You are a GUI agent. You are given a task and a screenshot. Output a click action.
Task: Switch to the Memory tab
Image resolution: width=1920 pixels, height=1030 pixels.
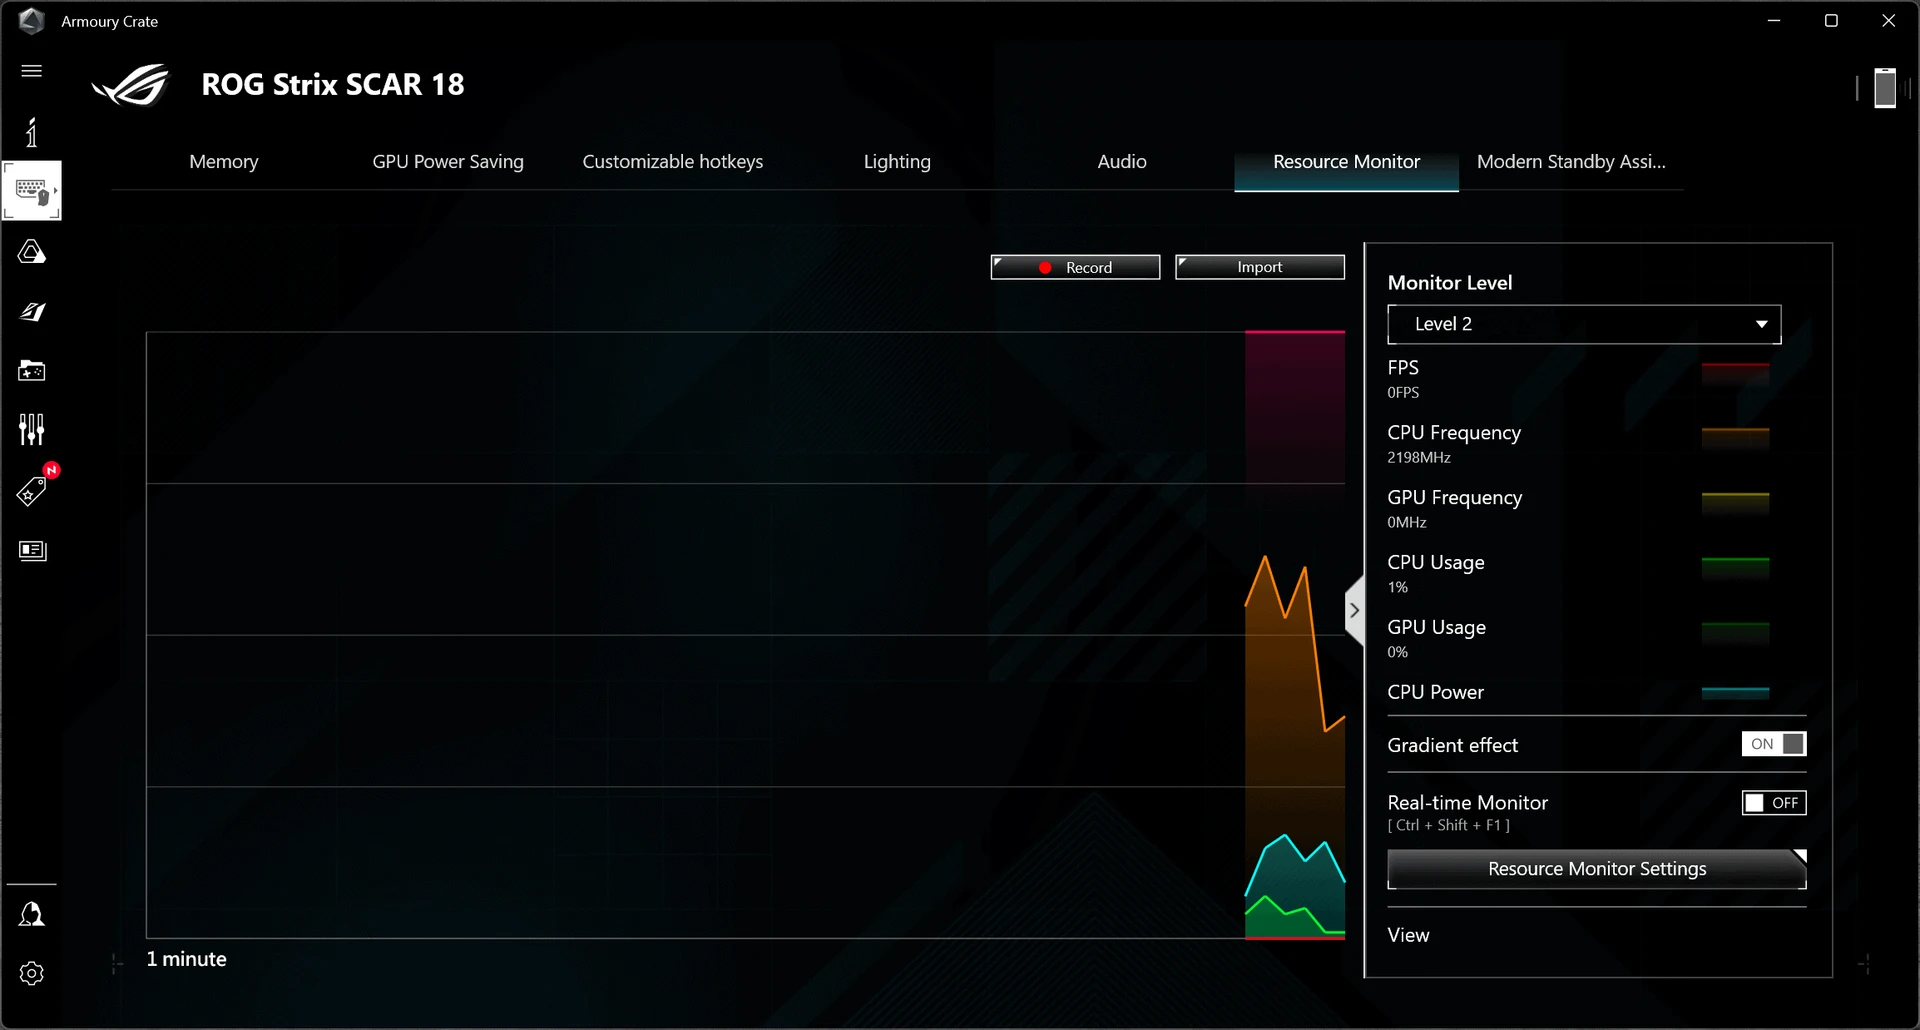[x=224, y=161]
